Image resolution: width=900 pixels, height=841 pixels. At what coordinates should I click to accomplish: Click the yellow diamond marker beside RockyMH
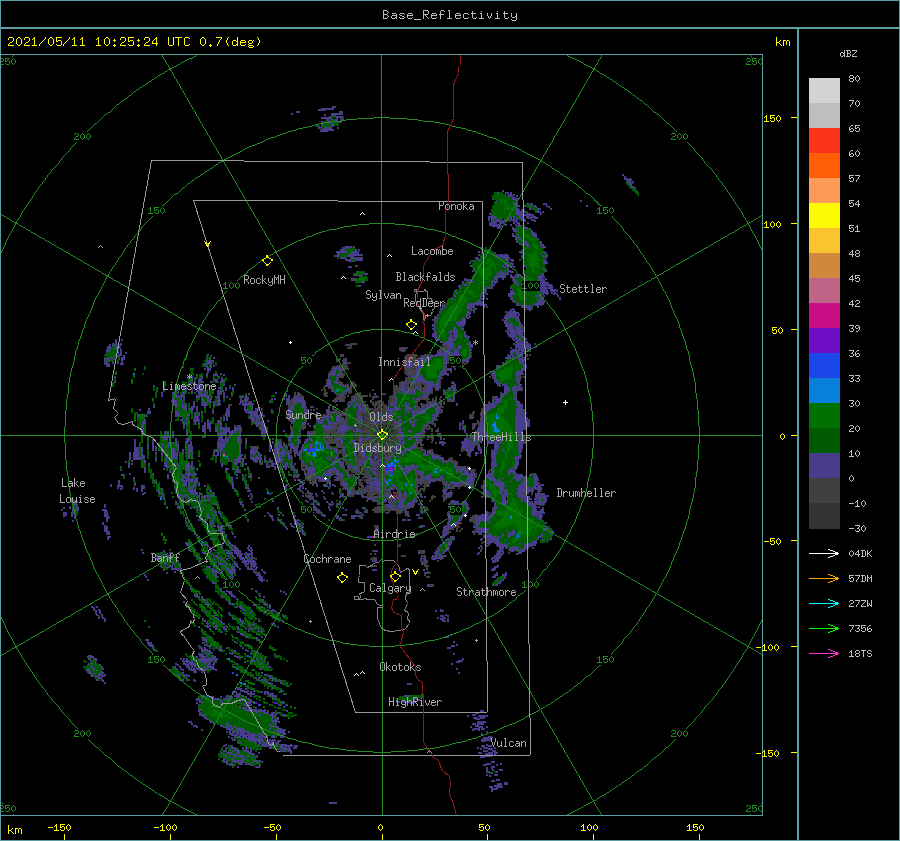click(267, 261)
